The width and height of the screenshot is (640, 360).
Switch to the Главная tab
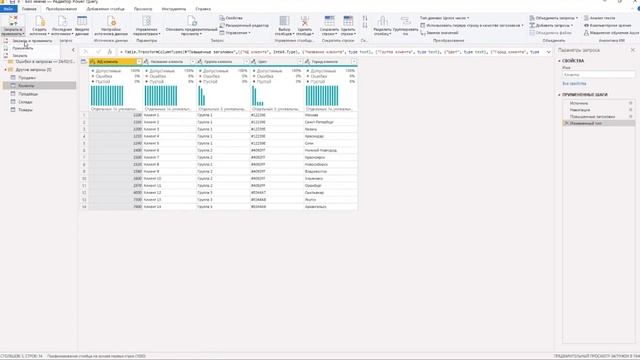(x=29, y=9)
